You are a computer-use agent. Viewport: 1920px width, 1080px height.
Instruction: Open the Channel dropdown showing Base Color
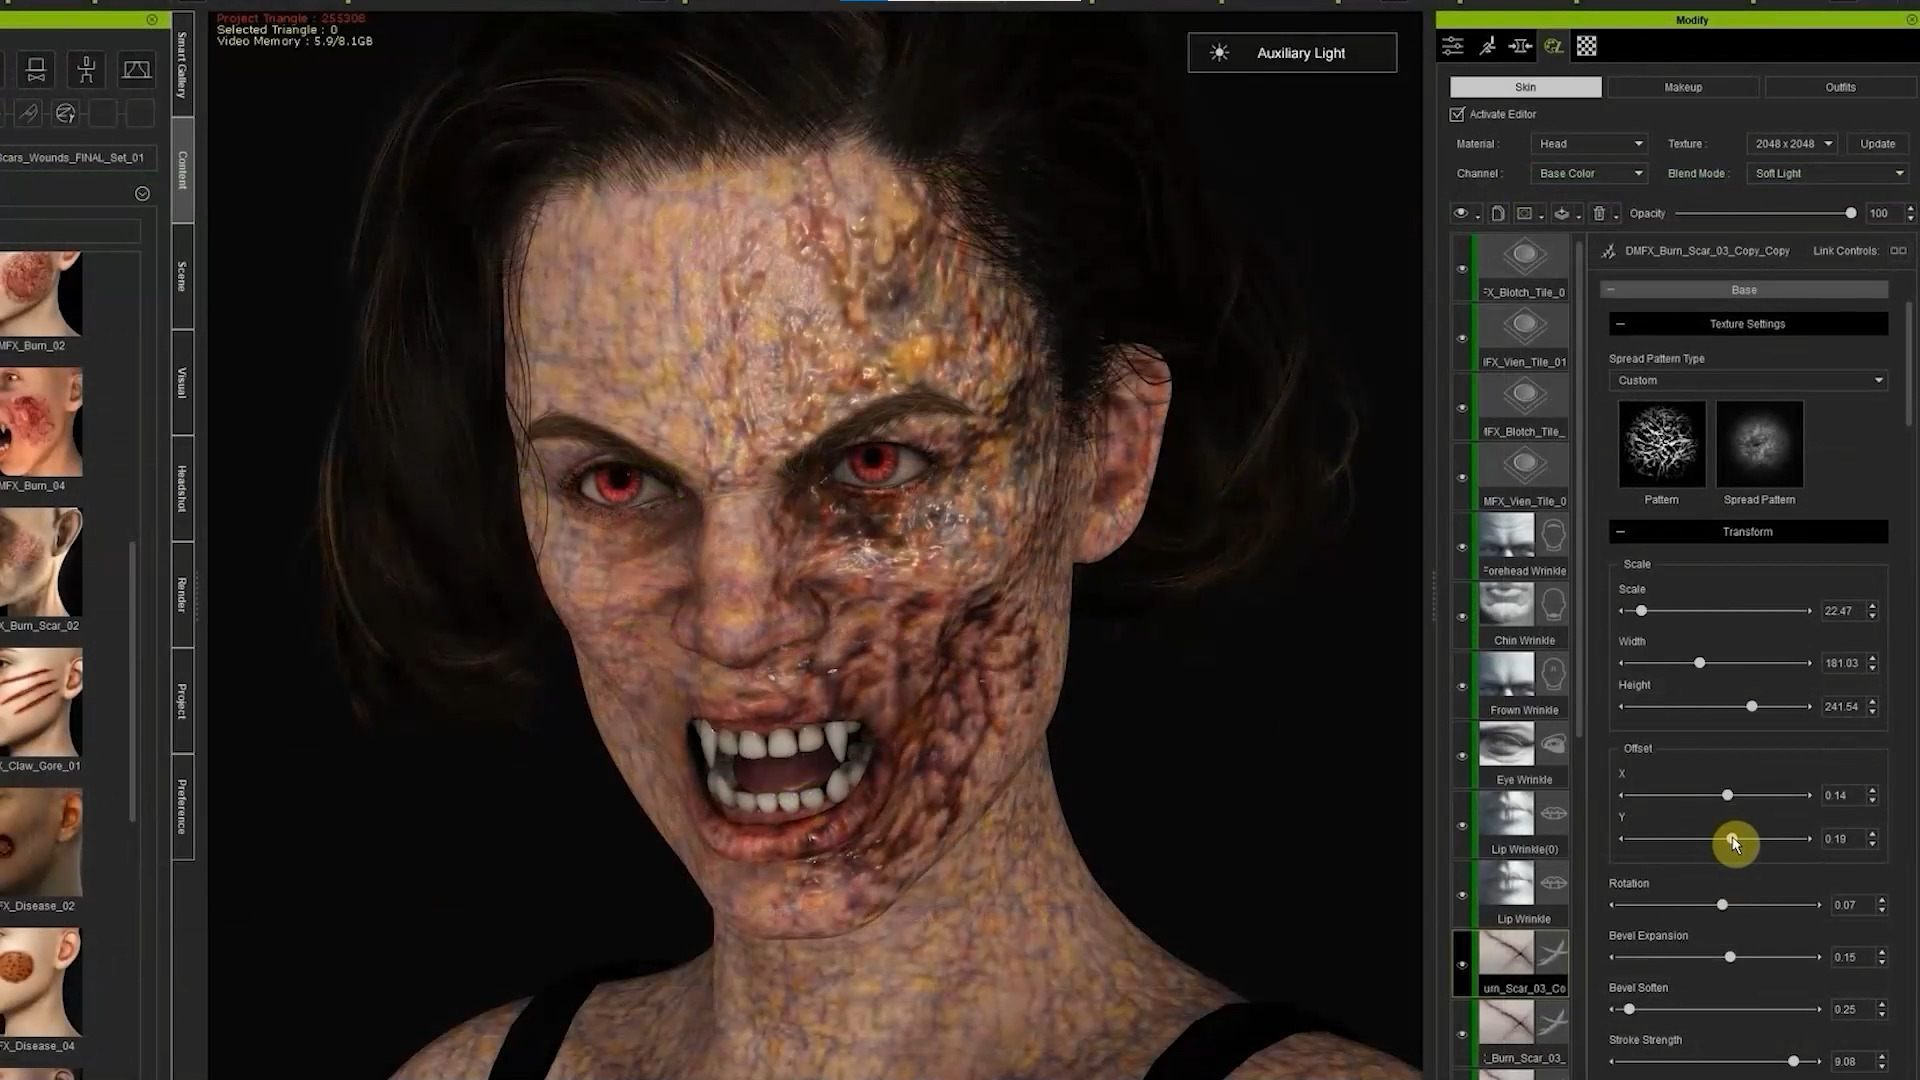pos(1589,173)
